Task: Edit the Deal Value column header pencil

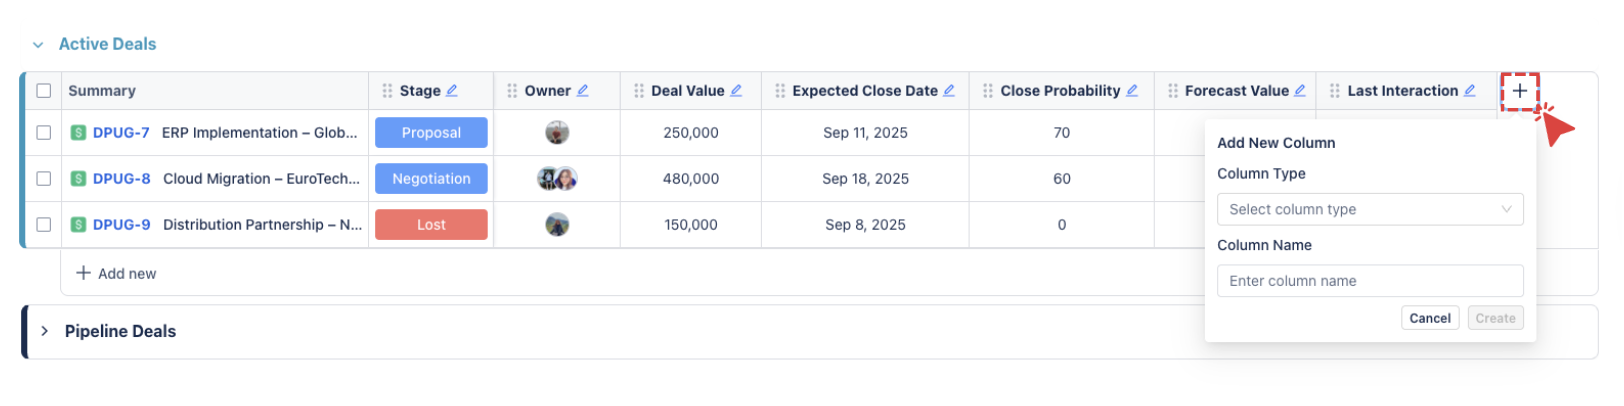Action: click(736, 91)
